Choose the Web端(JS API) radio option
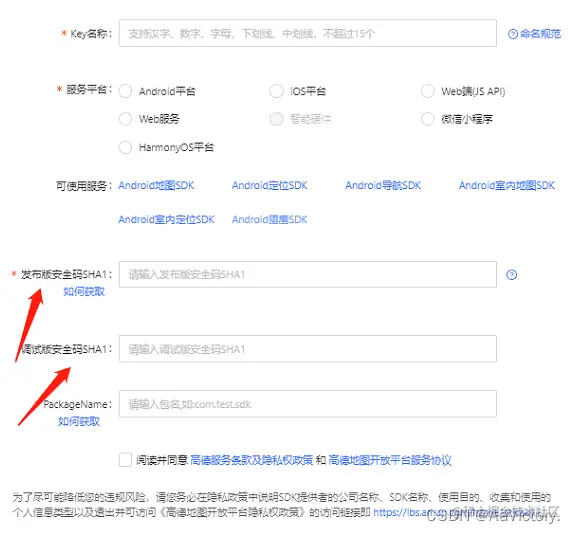575x534 pixels. [x=428, y=91]
